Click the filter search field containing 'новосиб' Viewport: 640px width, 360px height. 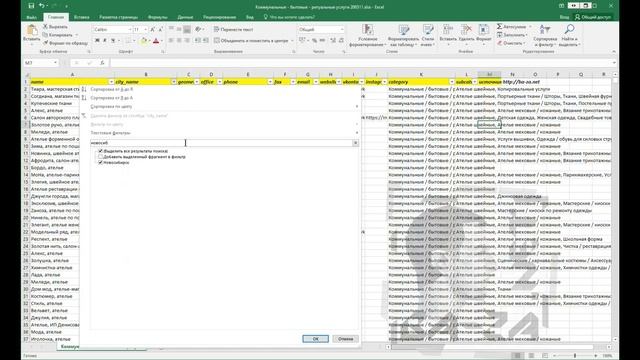pyautogui.click(x=221, y=143)
